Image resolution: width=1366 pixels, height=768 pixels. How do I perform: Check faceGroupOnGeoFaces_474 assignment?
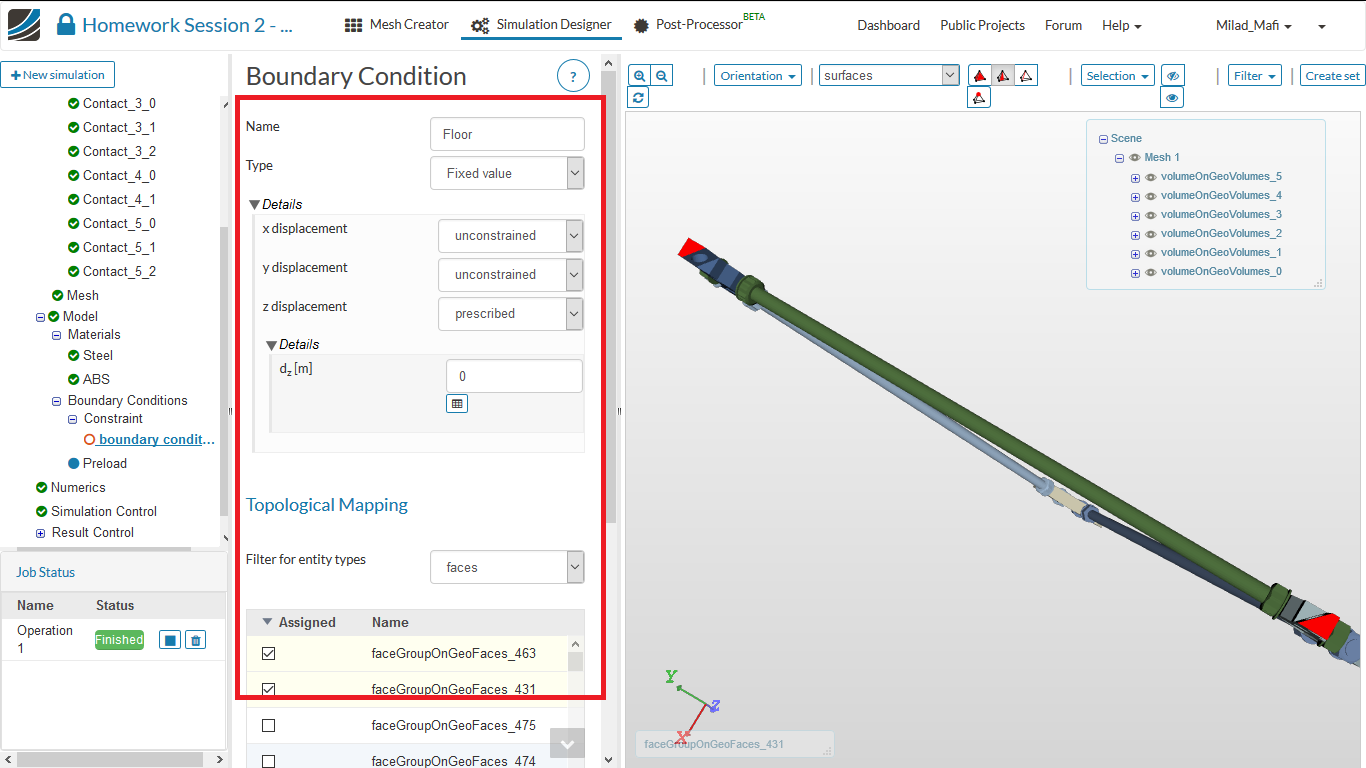point(268,762)
